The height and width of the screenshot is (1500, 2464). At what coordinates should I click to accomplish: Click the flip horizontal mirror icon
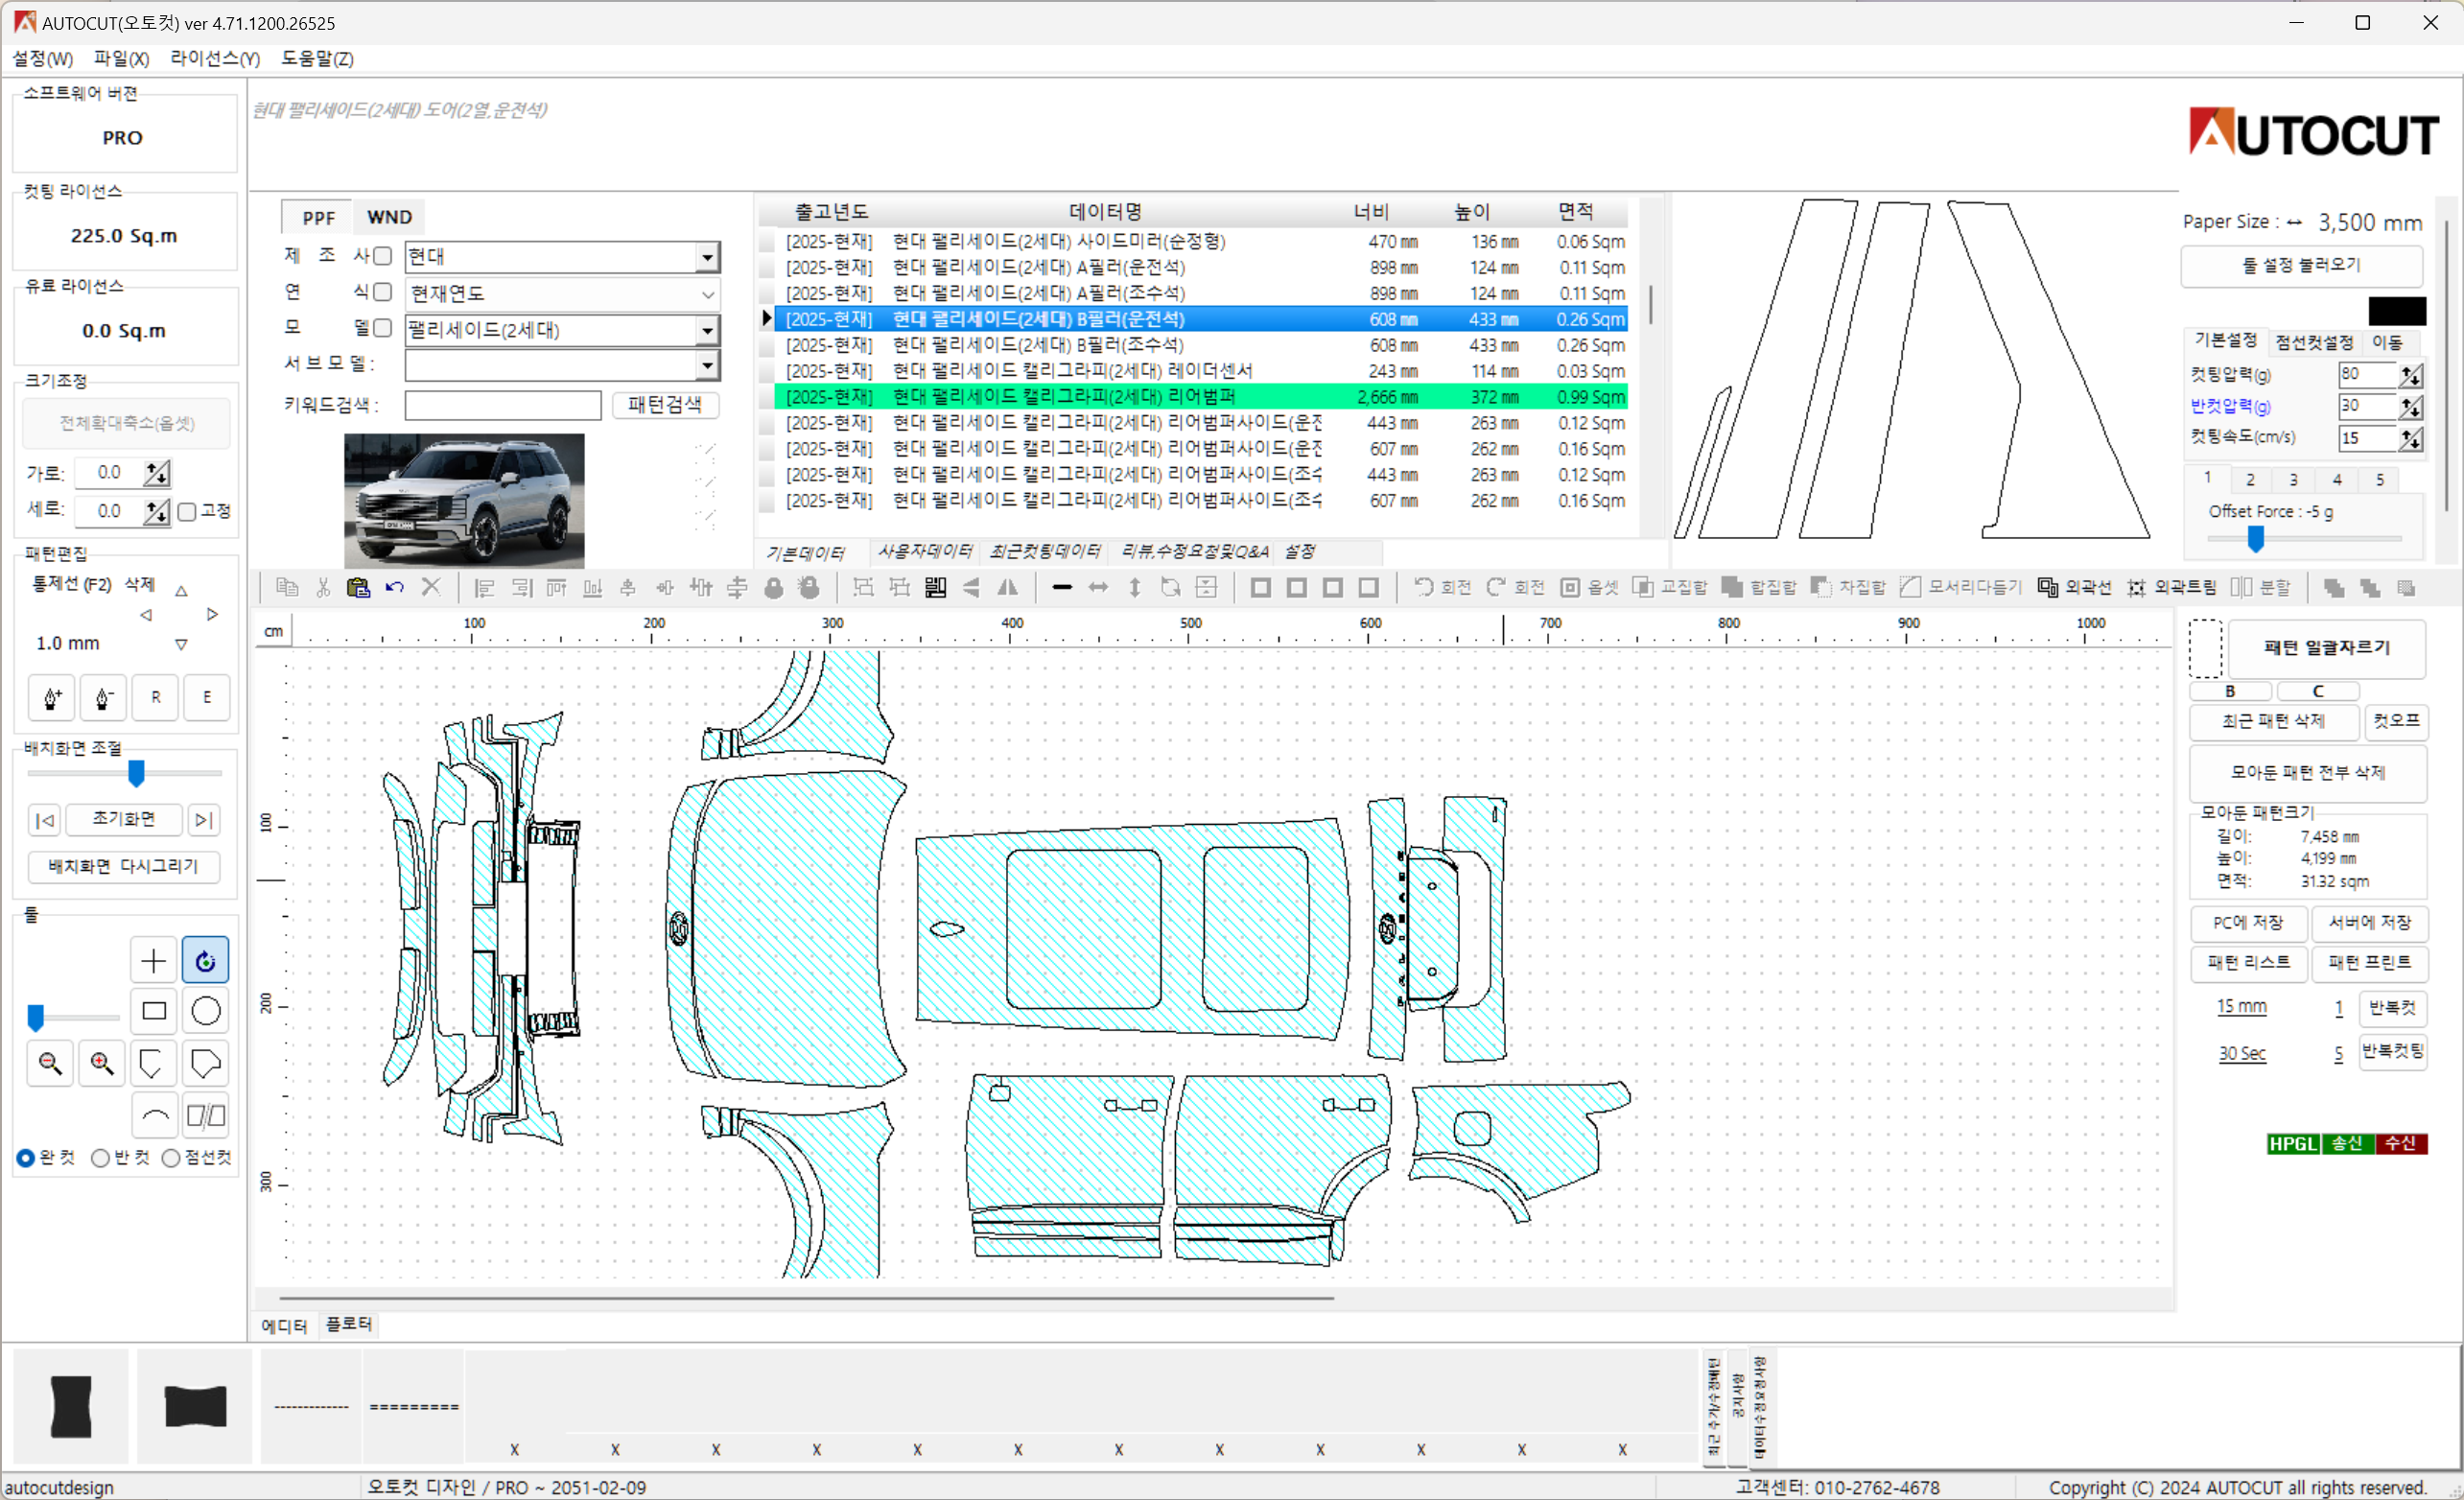tap(1008, 587)
